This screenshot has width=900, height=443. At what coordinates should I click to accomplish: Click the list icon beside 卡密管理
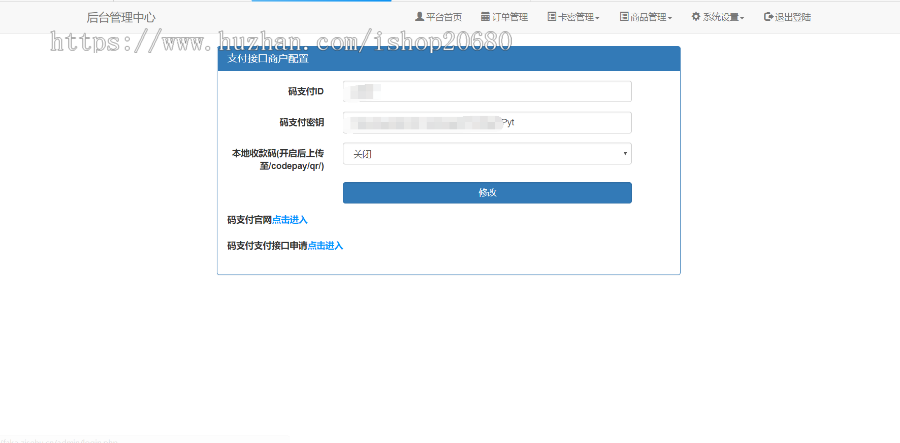(x=552, y=17)
